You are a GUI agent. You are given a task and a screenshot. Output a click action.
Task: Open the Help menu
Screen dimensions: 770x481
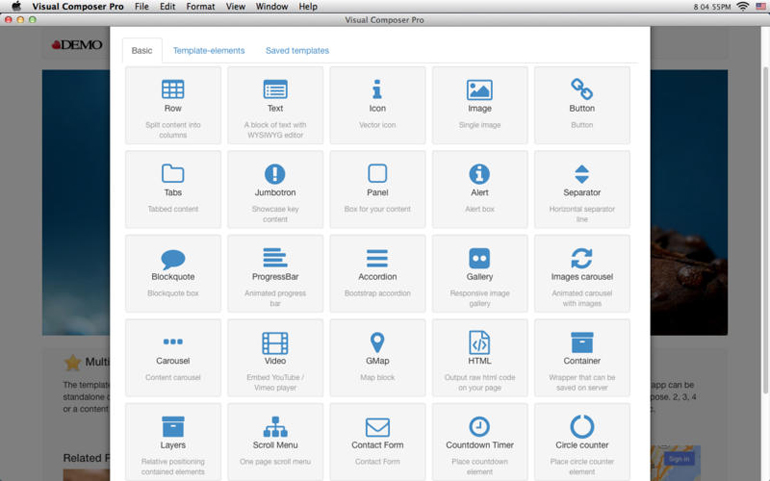[308, 6]
